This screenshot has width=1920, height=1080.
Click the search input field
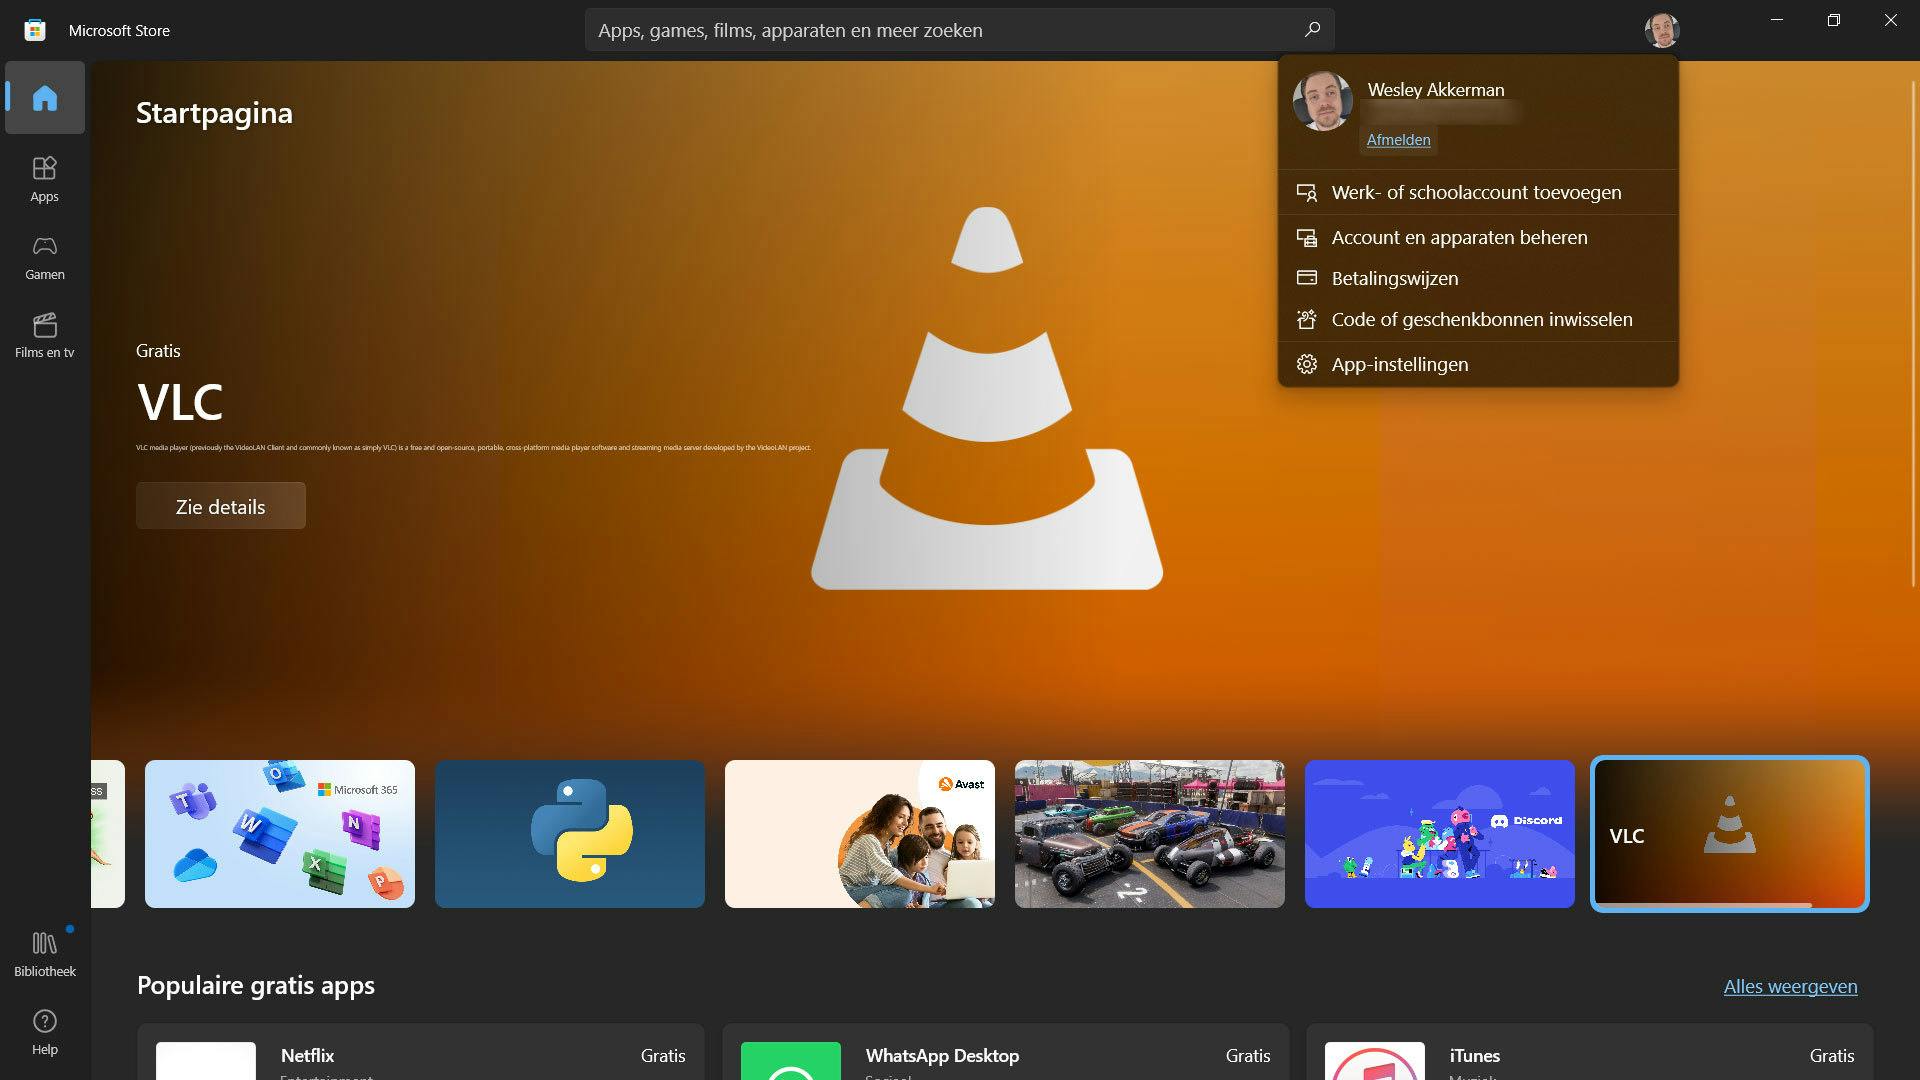940,30
